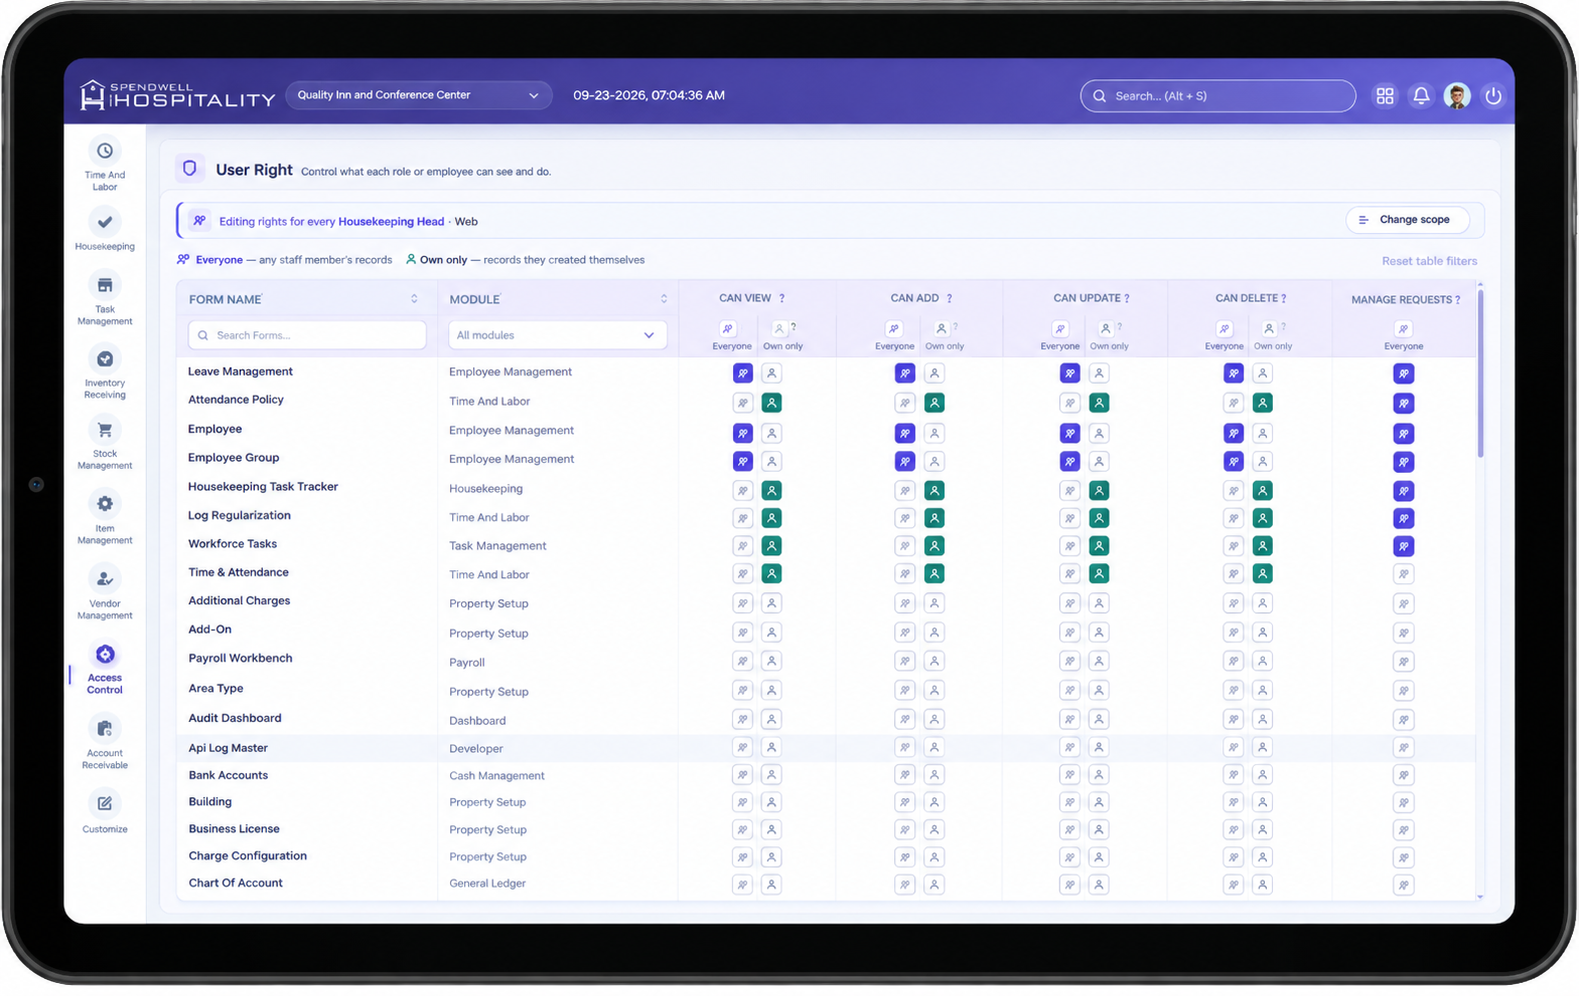Screen dimensions: 1579x996
Task: Open the Quality Inn property dropdown
Action: (x=418, y=95)
